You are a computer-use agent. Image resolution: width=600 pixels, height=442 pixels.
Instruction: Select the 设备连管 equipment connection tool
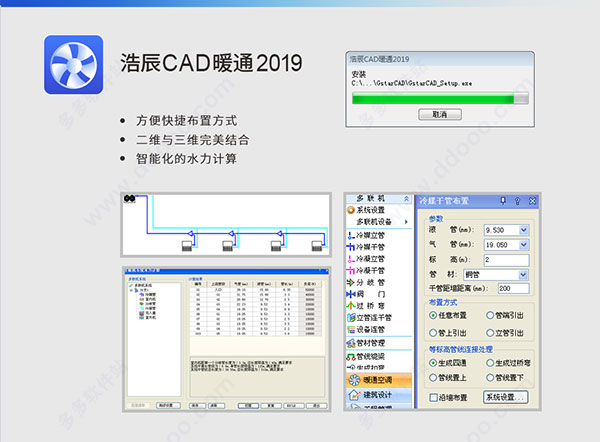(x=366, y=329)
